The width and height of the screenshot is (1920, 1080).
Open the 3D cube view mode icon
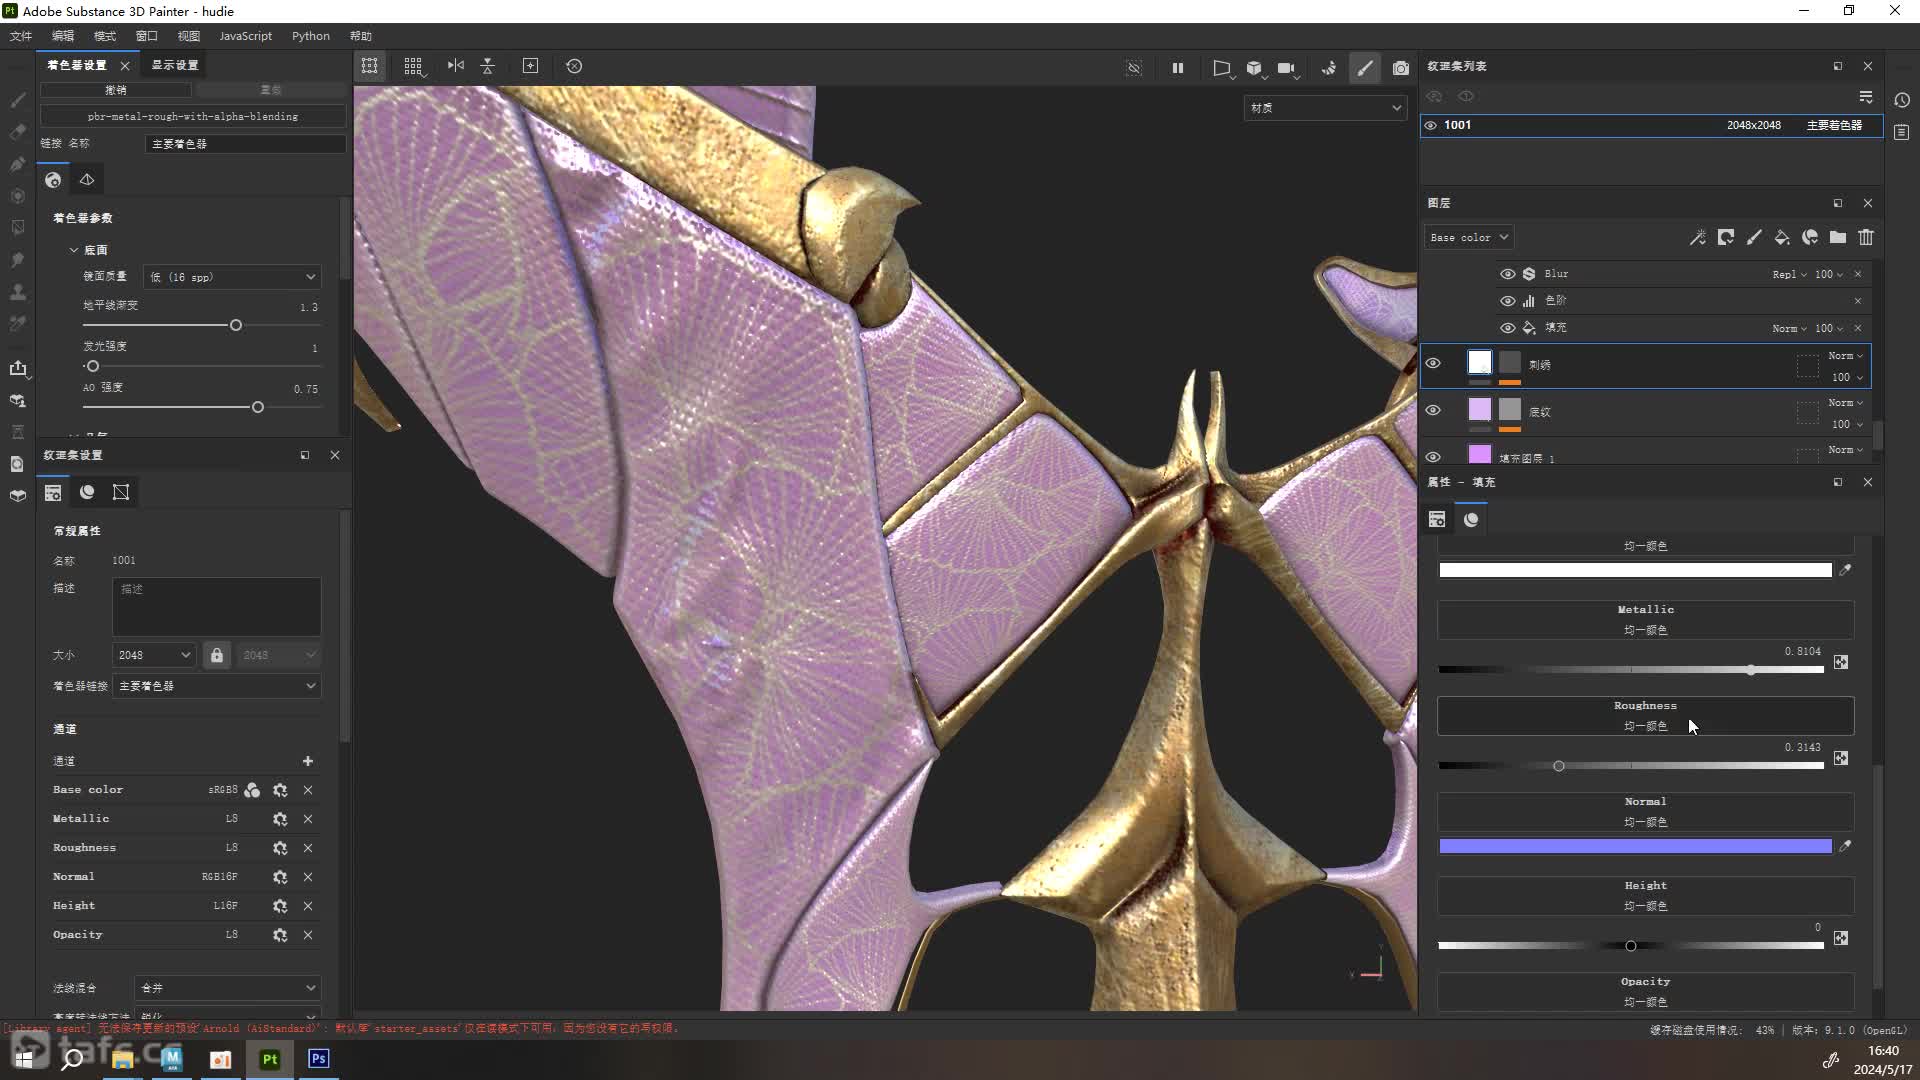click(x=1255, y=68)
